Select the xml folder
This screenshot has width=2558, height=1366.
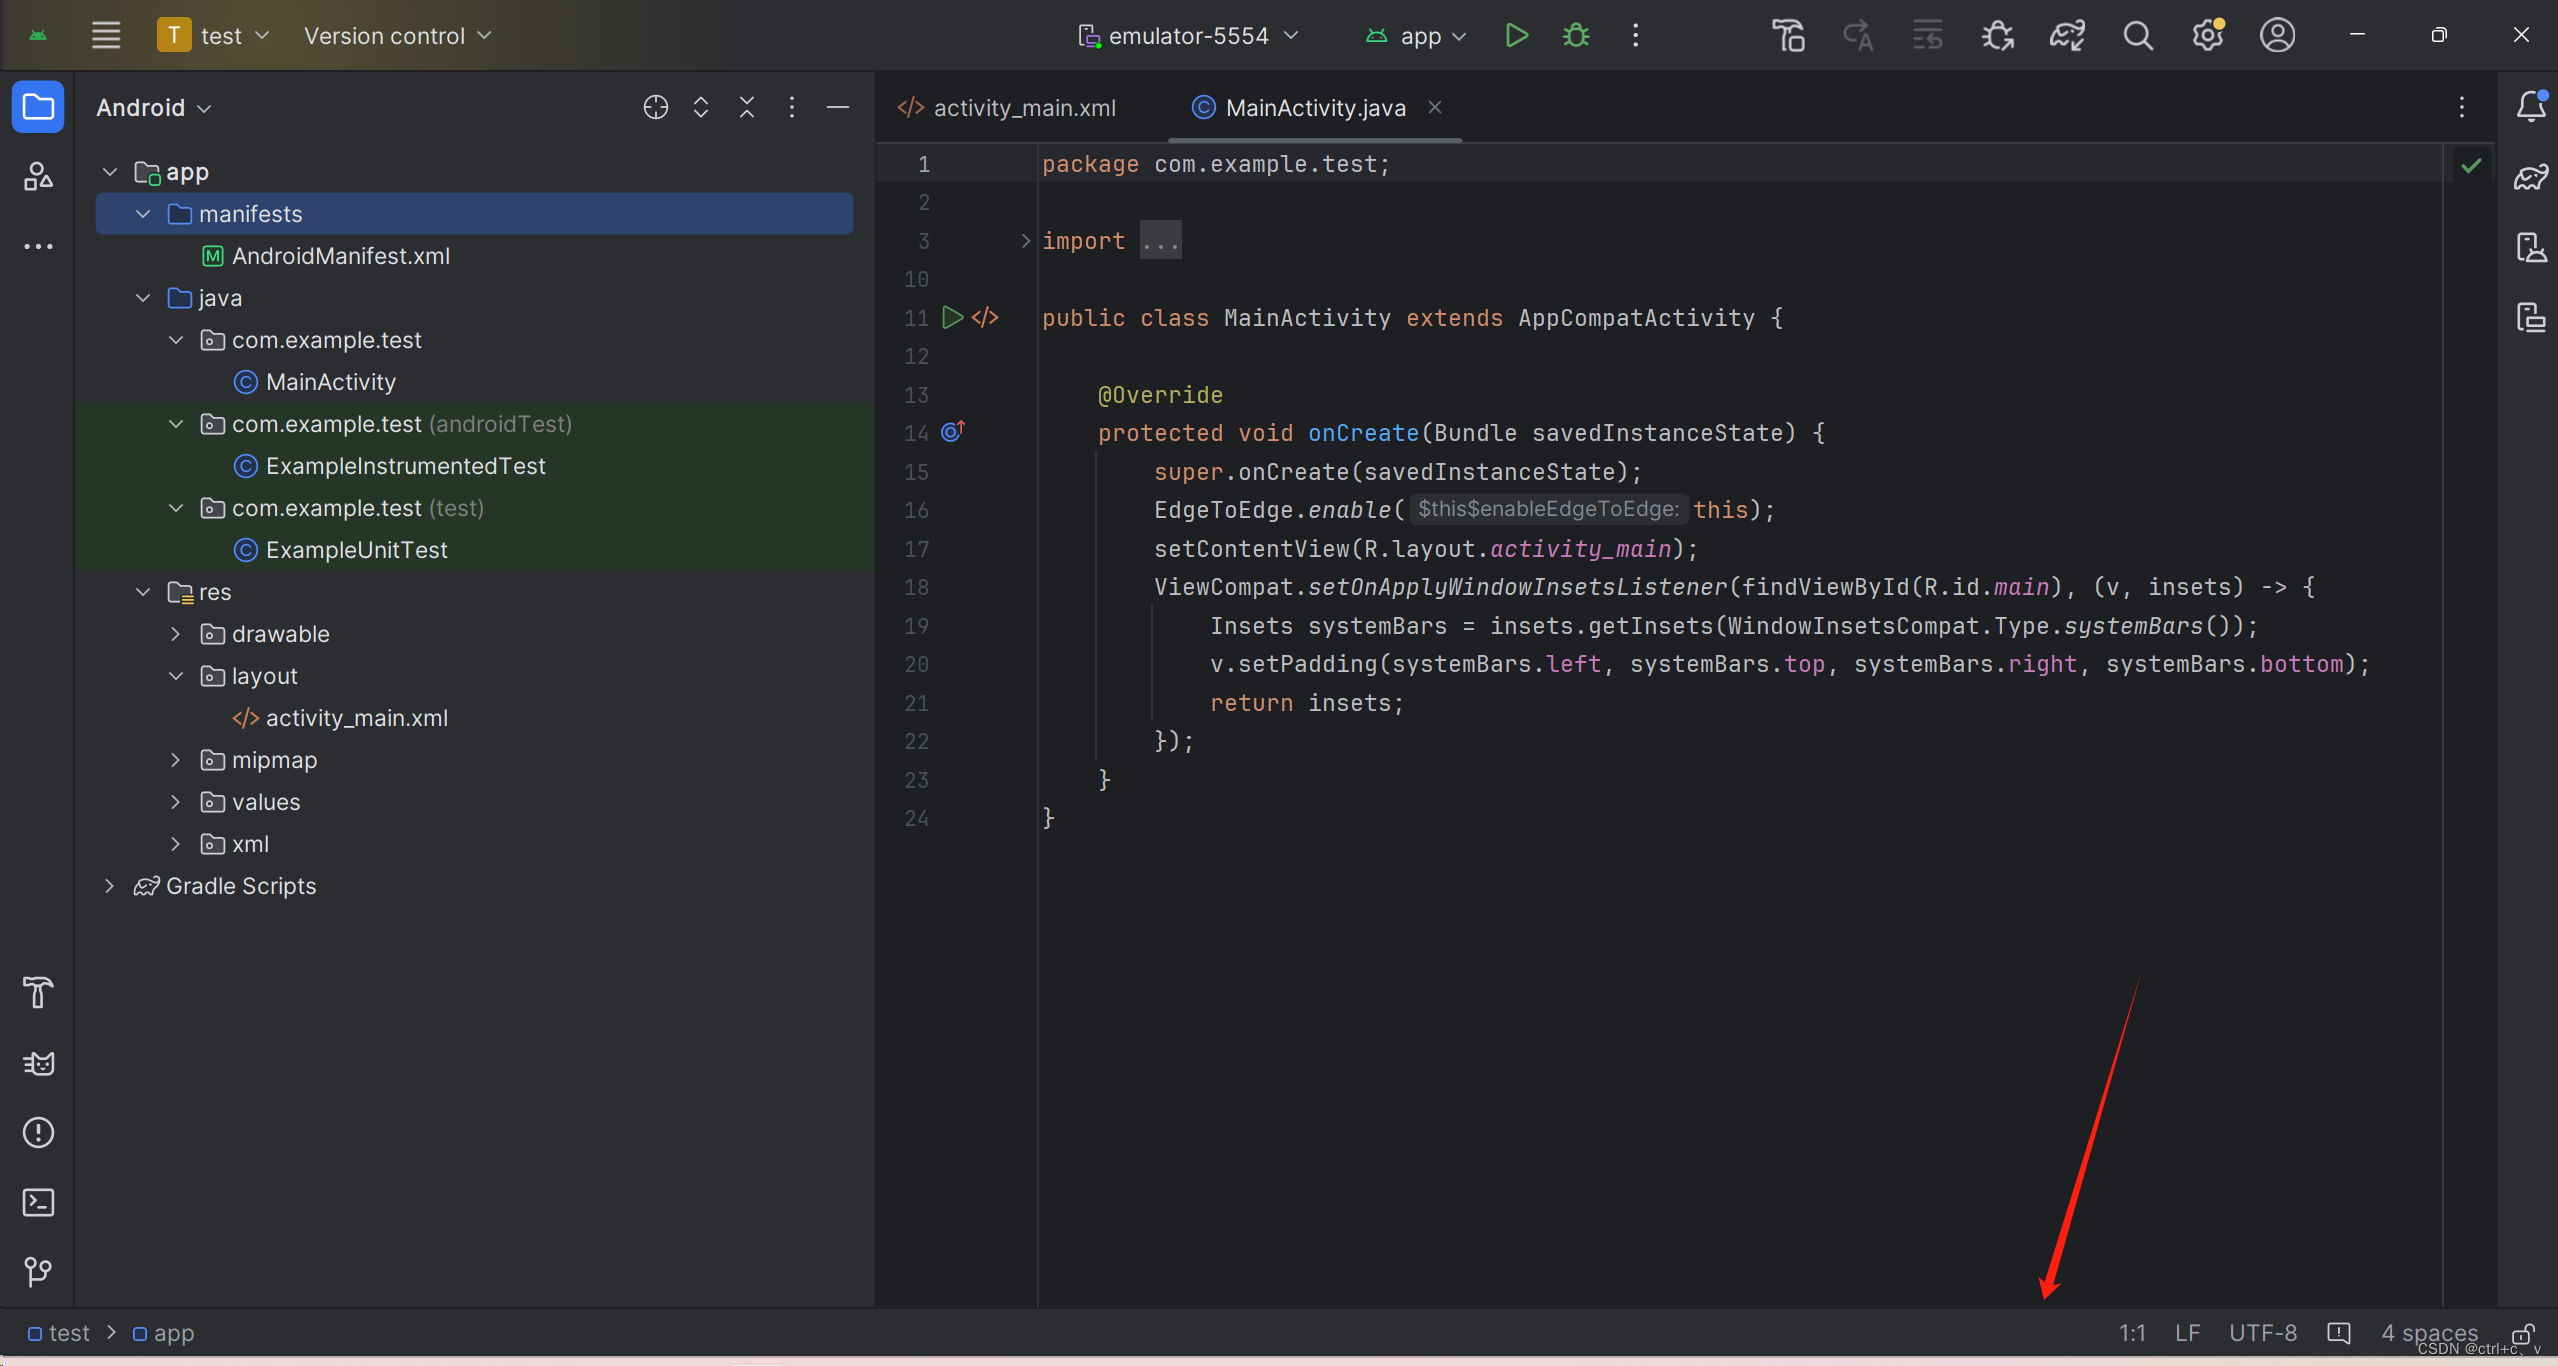235,844
